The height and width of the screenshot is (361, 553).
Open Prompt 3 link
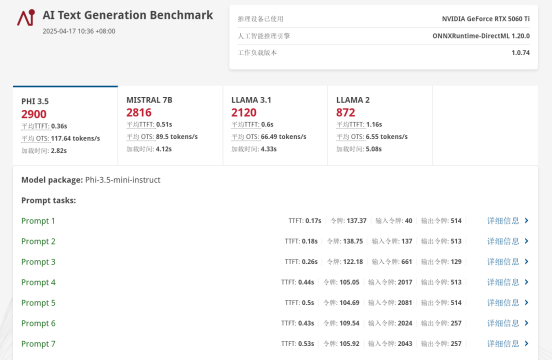click(38, 262)
